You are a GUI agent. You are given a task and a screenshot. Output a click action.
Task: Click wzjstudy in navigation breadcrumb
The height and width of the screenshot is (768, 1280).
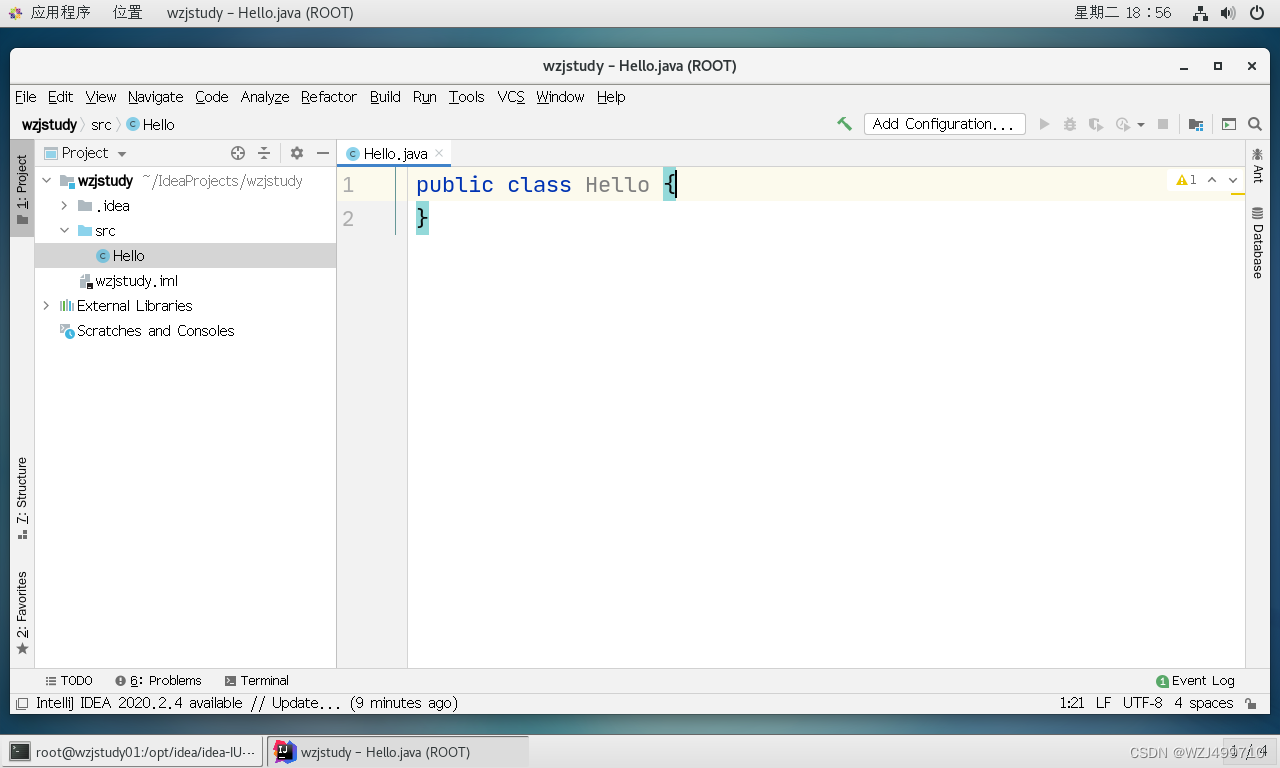click(x=49, y=125)
